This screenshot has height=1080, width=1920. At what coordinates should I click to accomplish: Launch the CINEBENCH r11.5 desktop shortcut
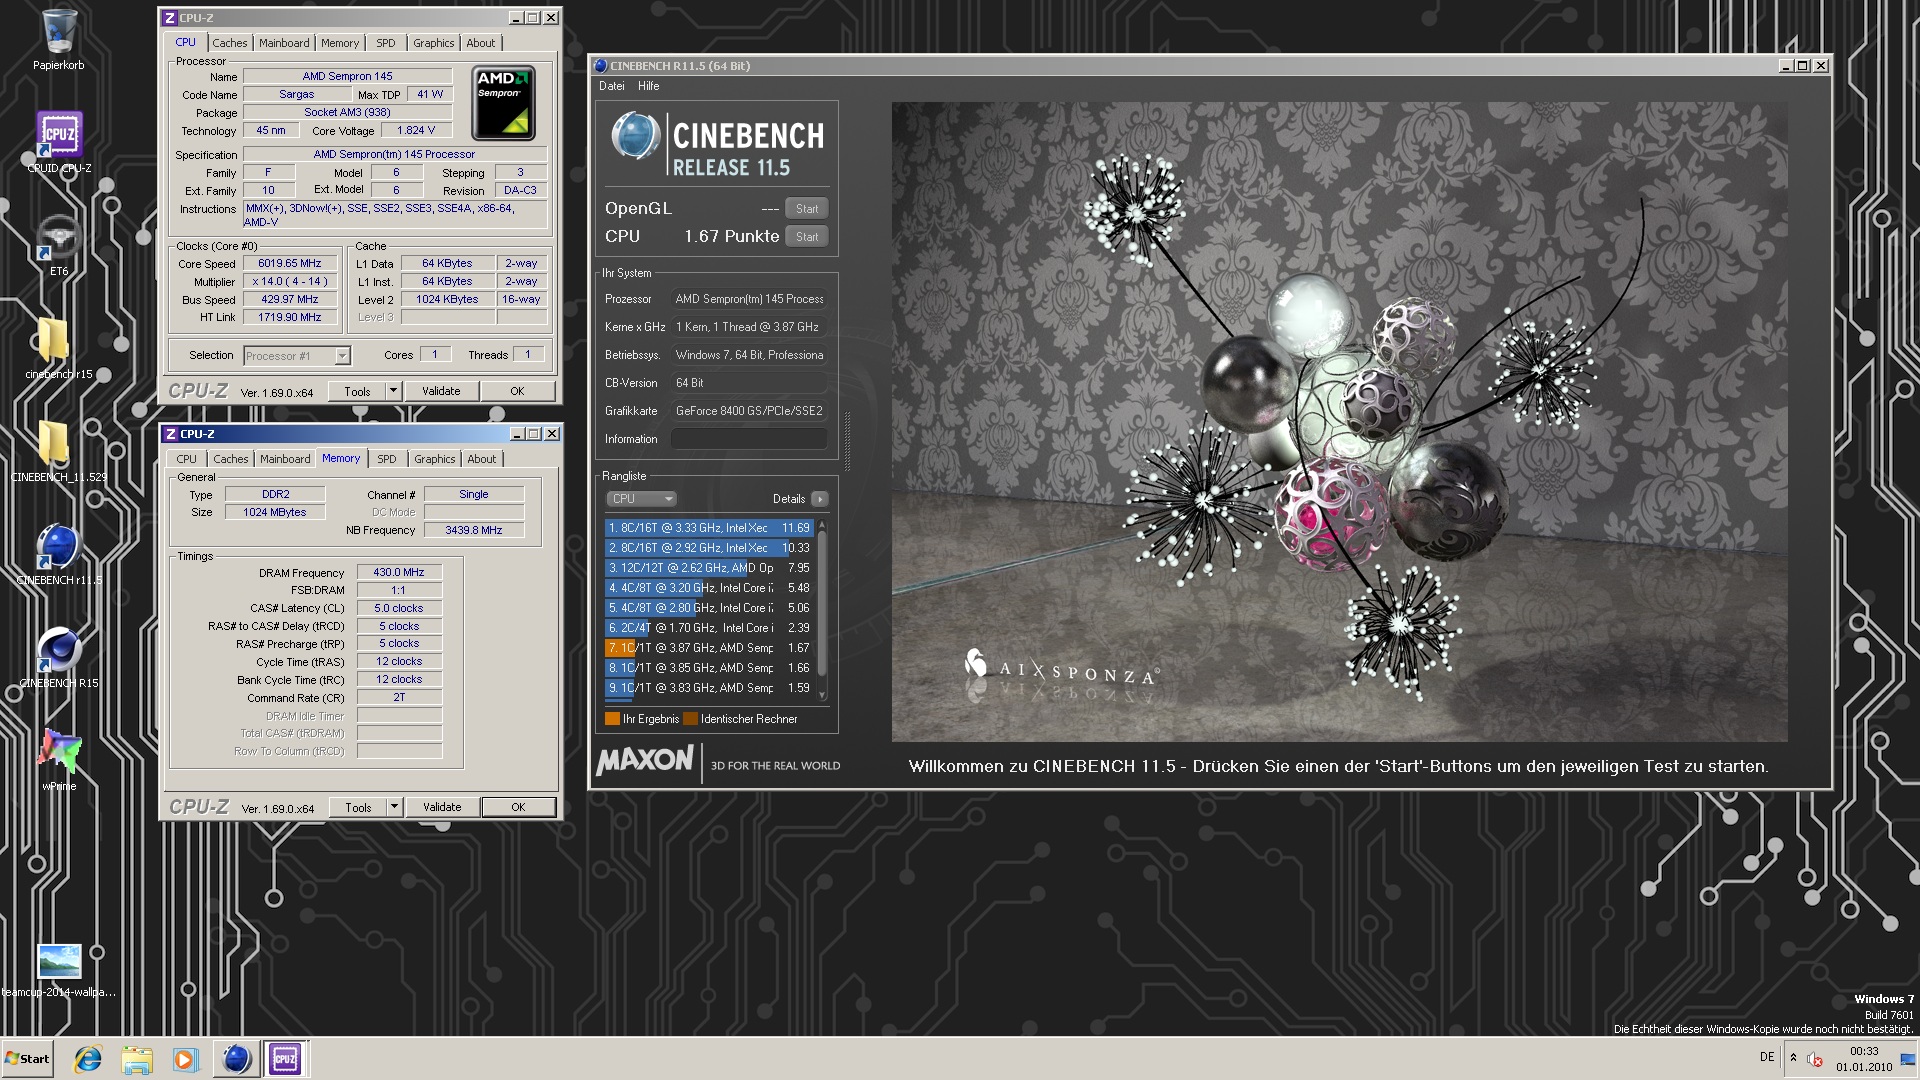[x=59, y=554]
